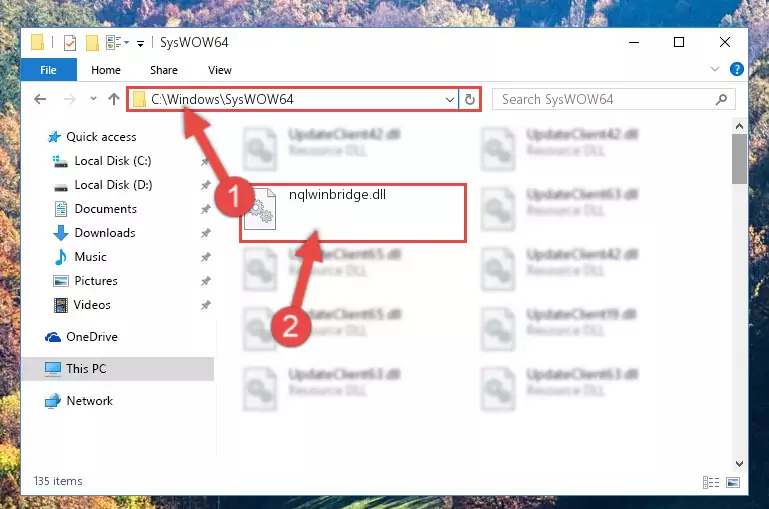Open the Customize Quick Access Toolbar dropdown
769x509 pixels.
tap(140, 44)
